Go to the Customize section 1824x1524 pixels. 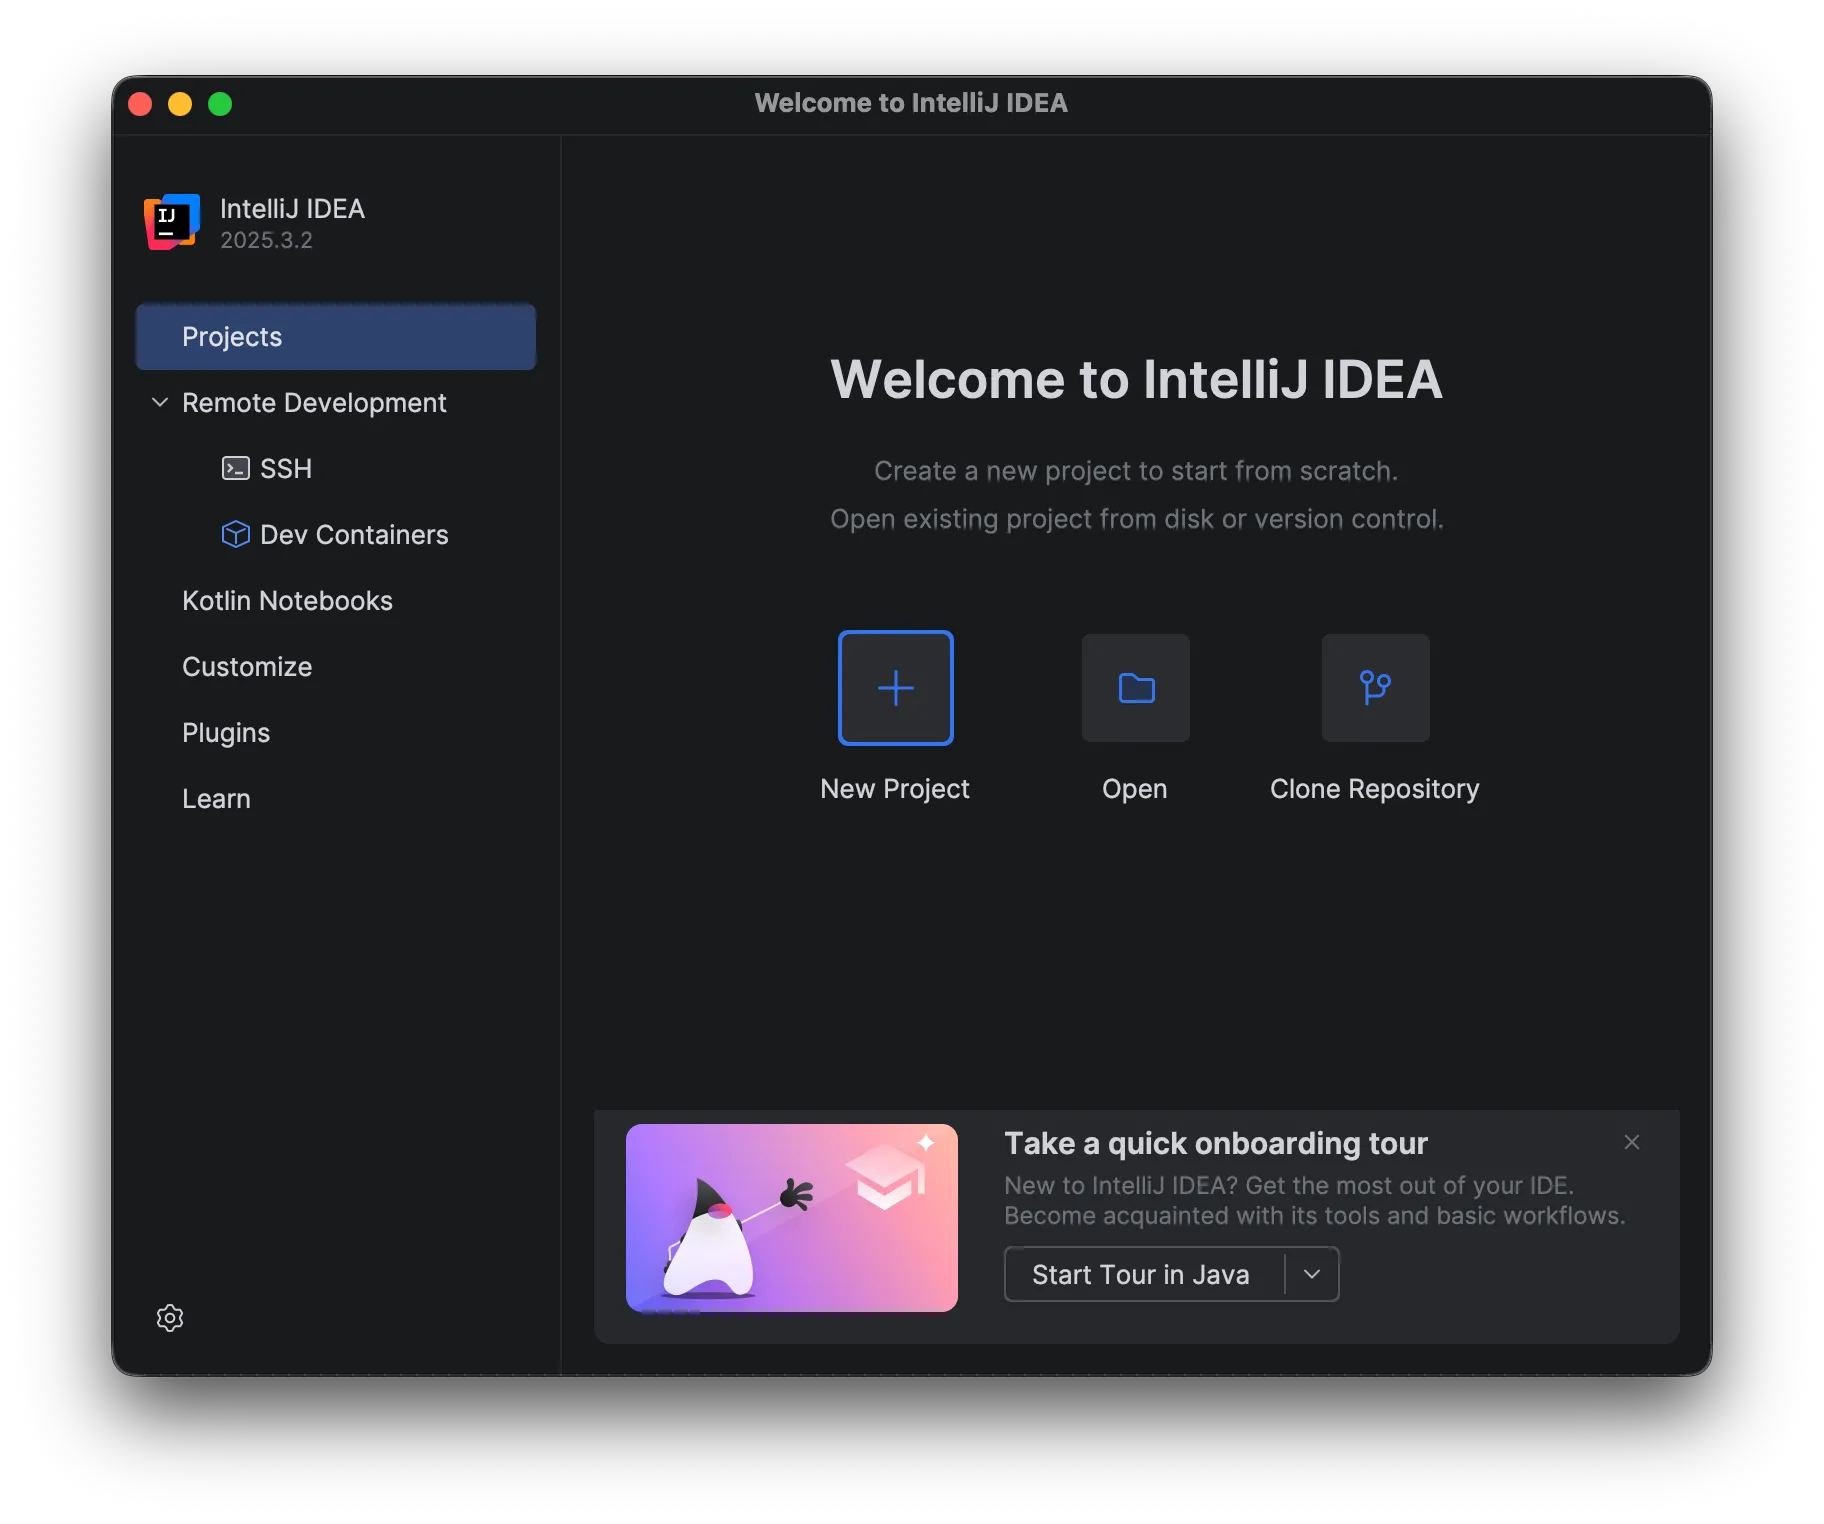click(246, 666)
